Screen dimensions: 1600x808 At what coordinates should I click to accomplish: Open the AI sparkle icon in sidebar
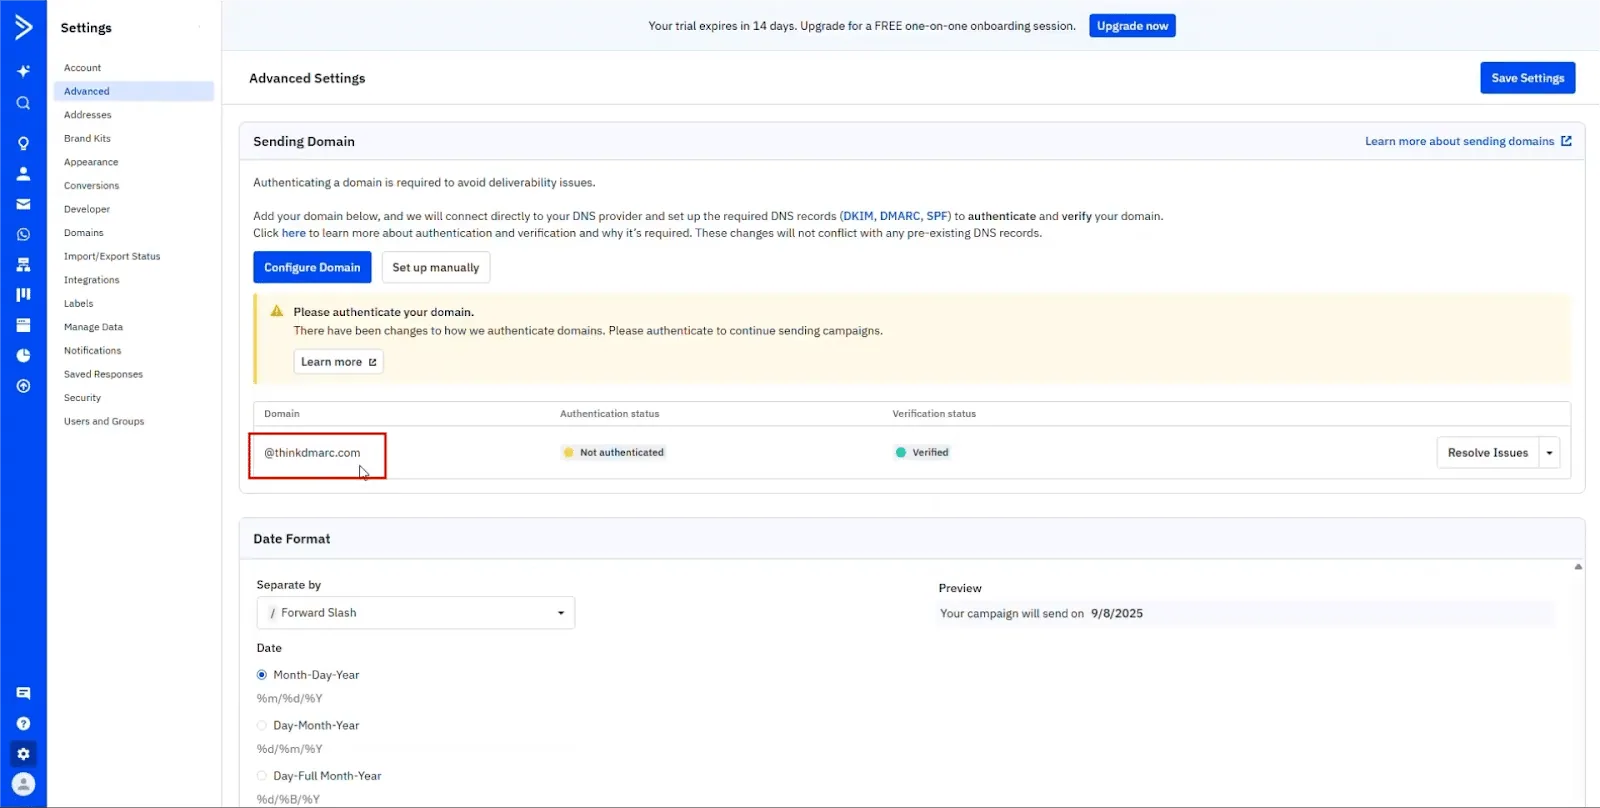23,71
